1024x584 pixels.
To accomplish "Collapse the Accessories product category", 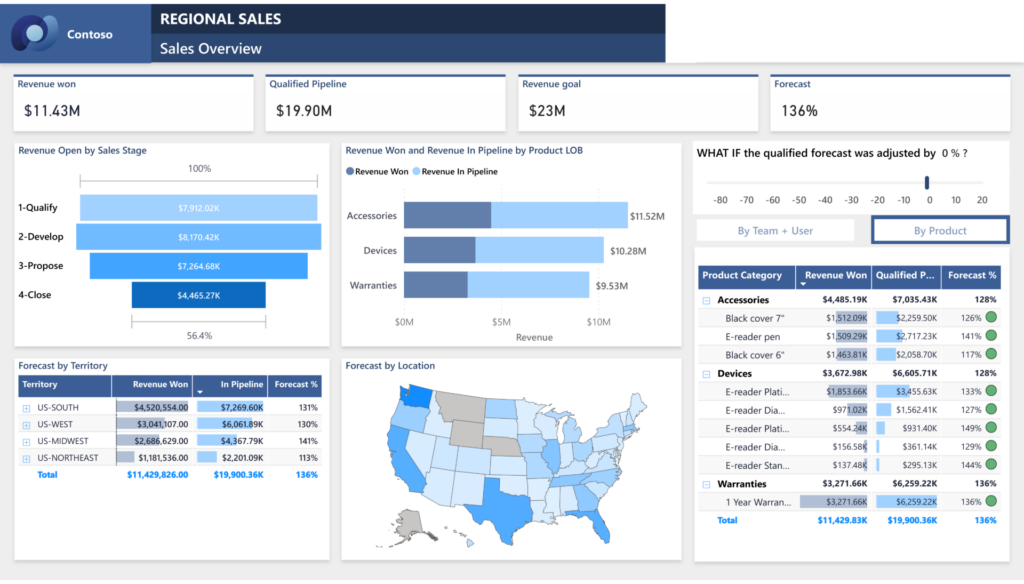I will click(706, 300).
